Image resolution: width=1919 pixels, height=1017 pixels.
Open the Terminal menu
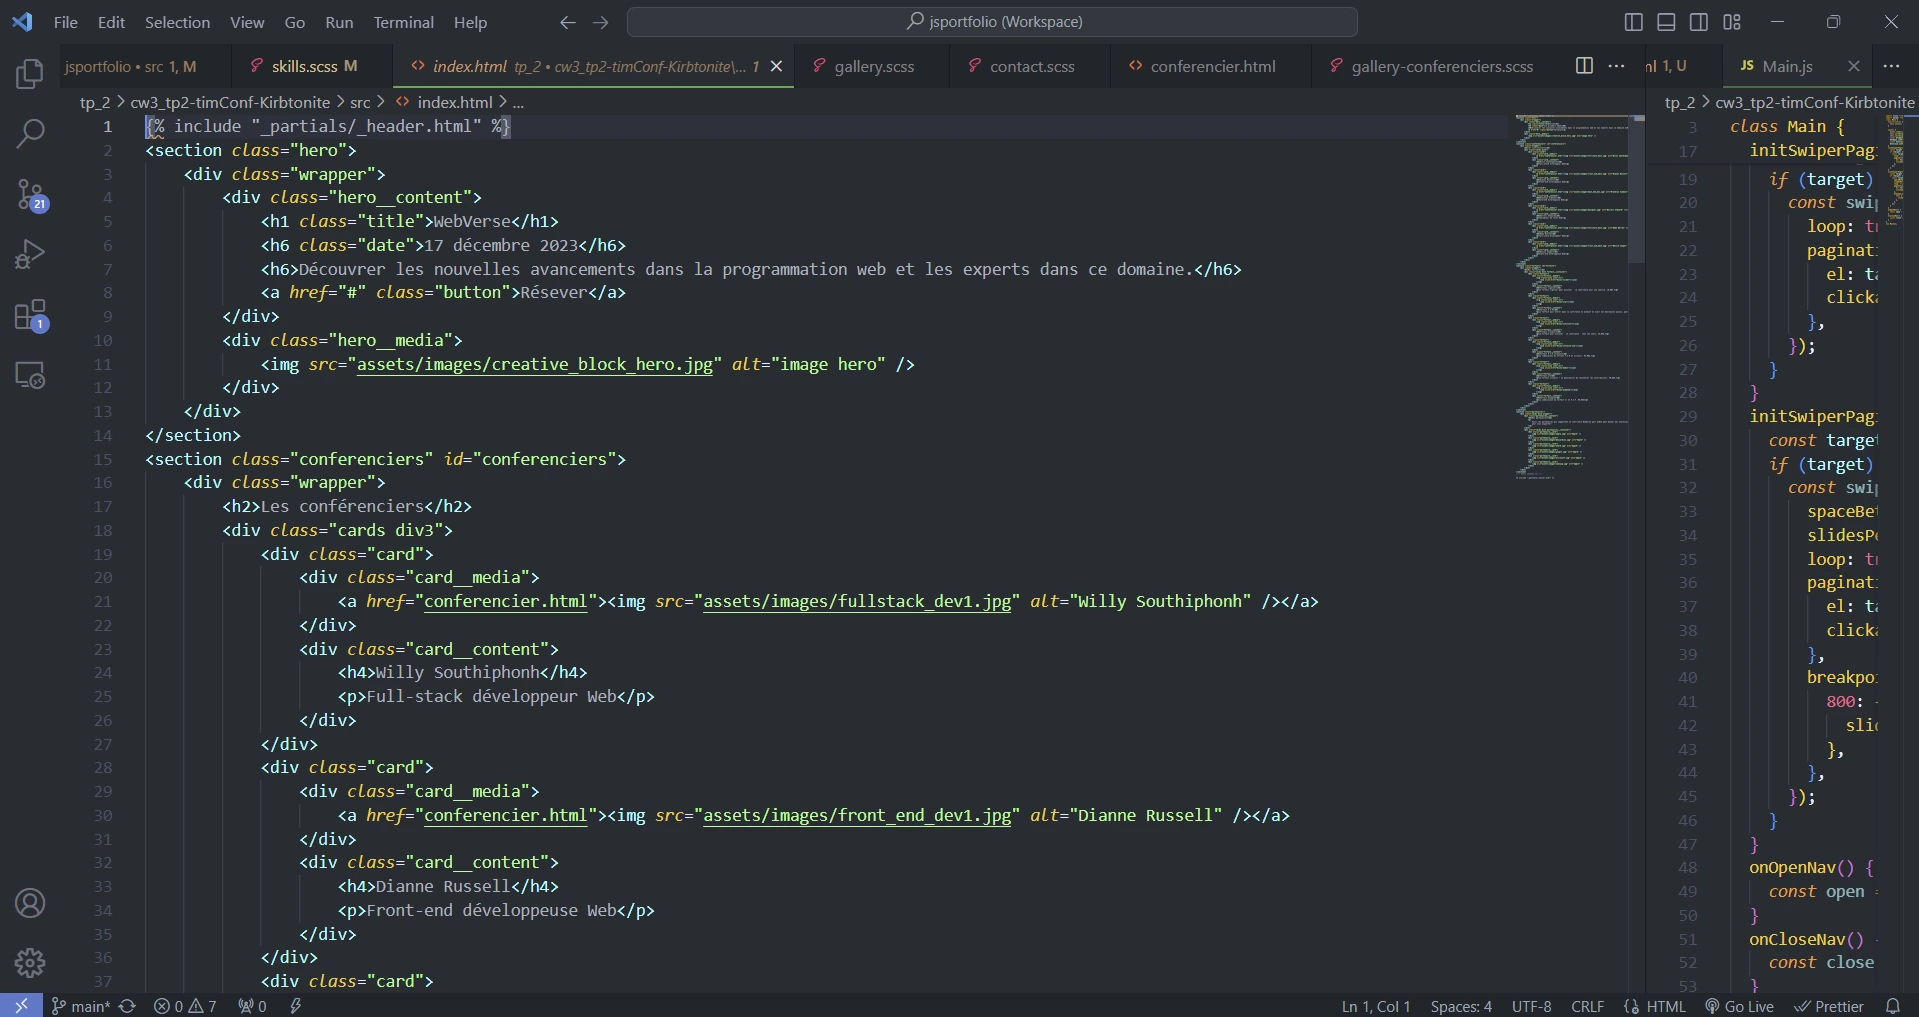tap(403, 22)
